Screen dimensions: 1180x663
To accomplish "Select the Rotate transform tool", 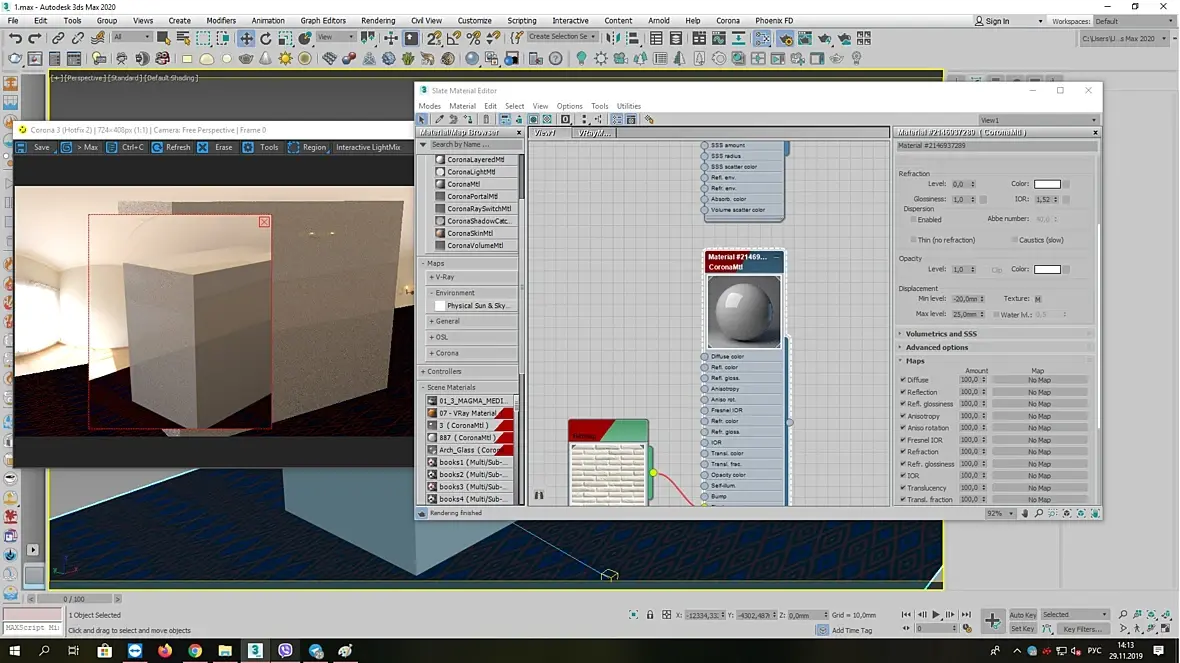I will click(266, 38).
